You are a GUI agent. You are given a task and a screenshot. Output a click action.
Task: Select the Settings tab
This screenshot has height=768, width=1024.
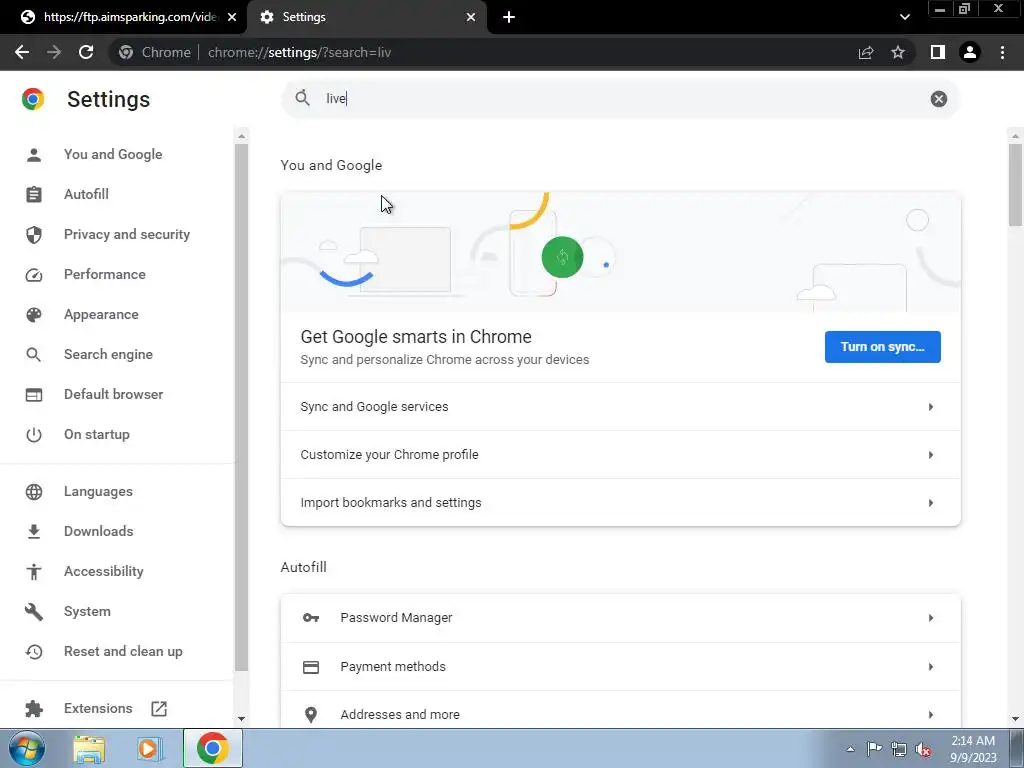click(366, 17)
